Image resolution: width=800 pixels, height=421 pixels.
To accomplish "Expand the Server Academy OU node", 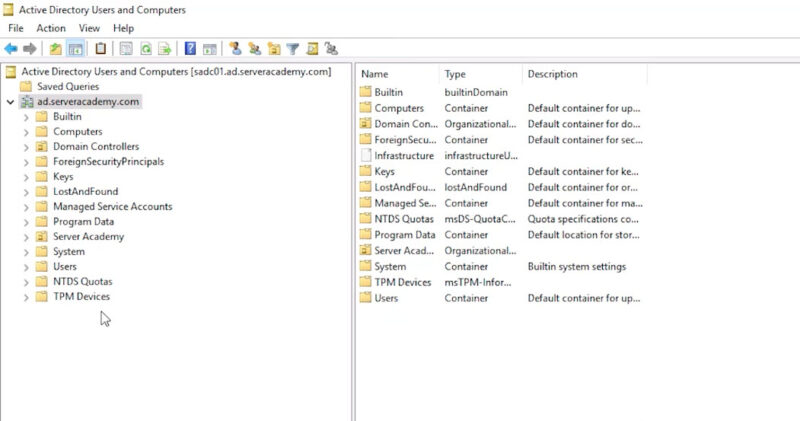I will (26, 237).
